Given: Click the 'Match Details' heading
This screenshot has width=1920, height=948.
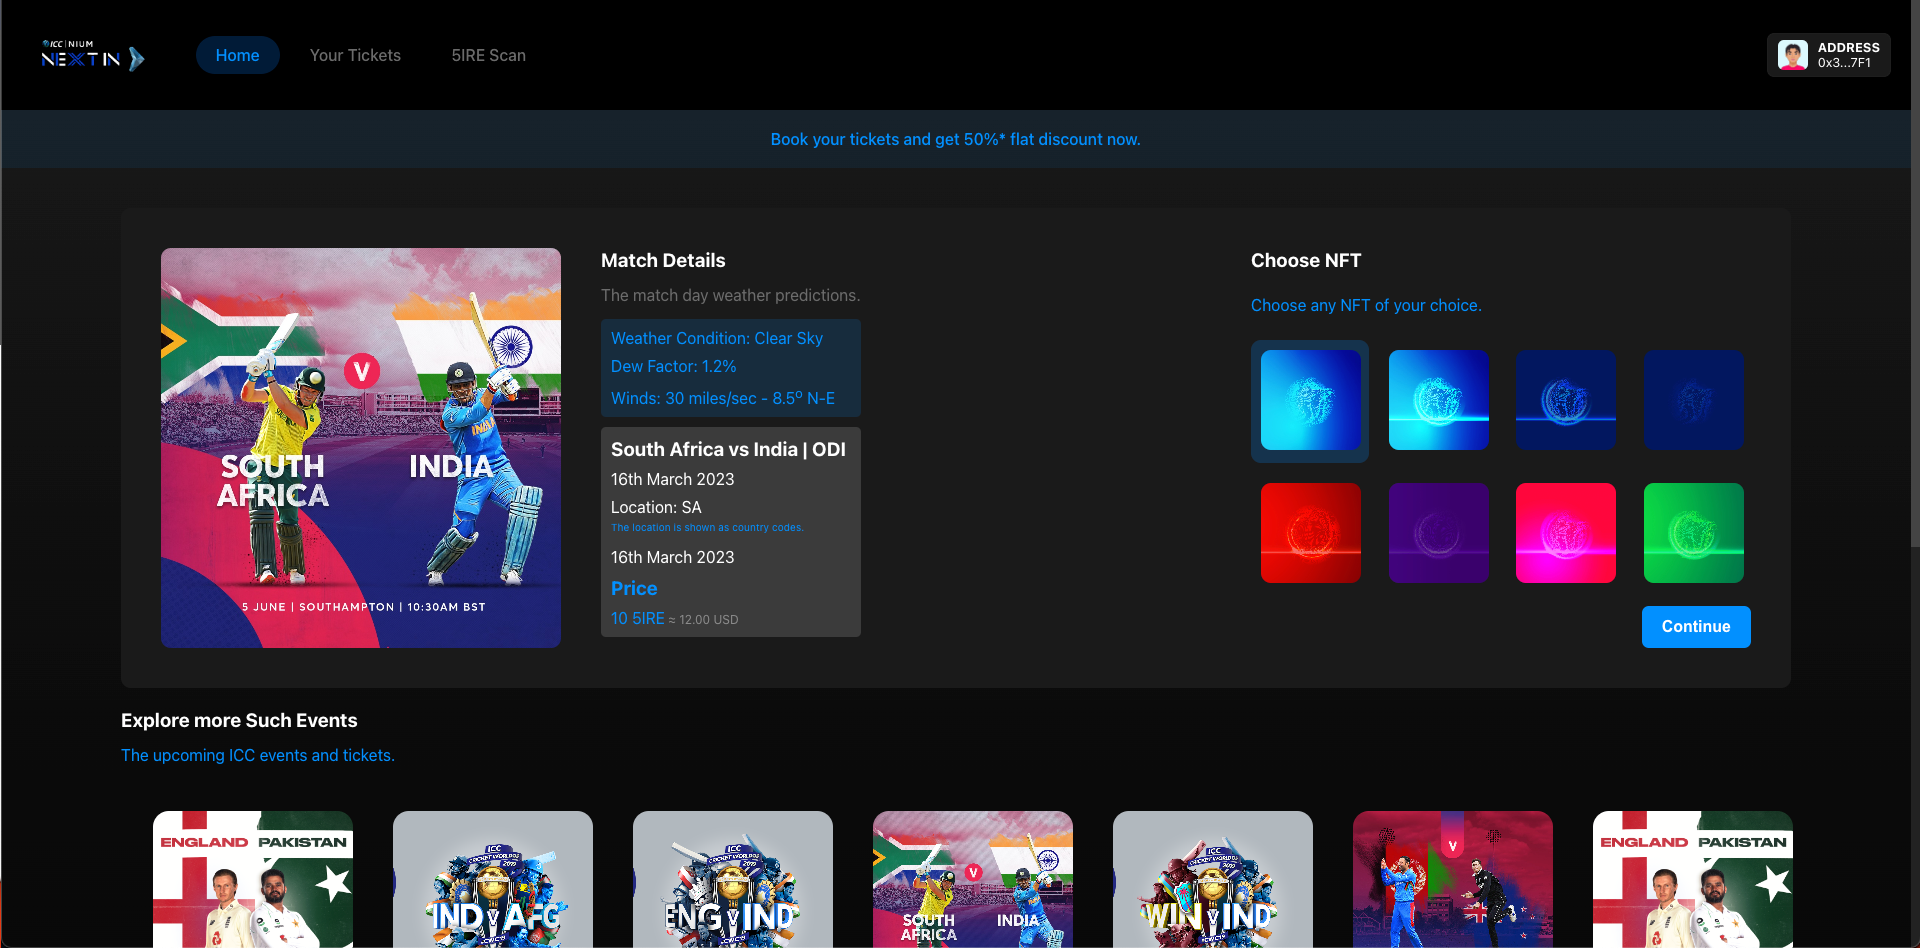Looking at the screenshot, I should 663,261.
